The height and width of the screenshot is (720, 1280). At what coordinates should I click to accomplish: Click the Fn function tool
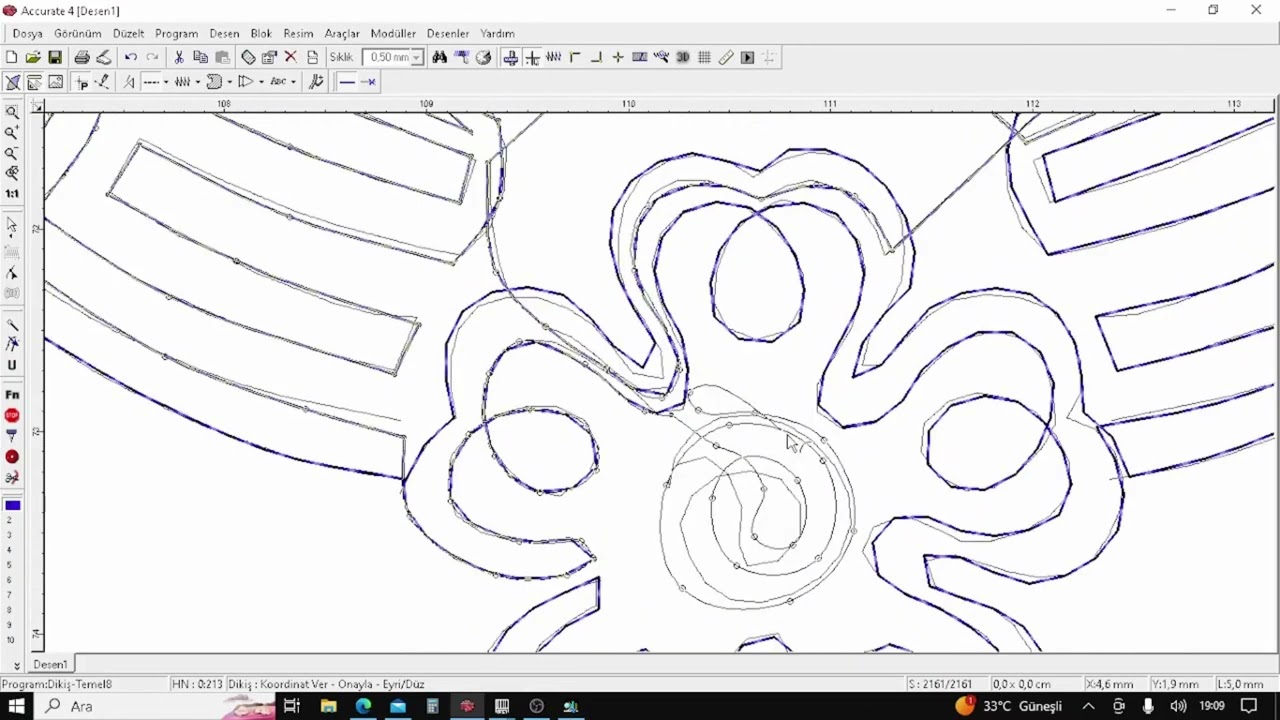coord(12,395)
